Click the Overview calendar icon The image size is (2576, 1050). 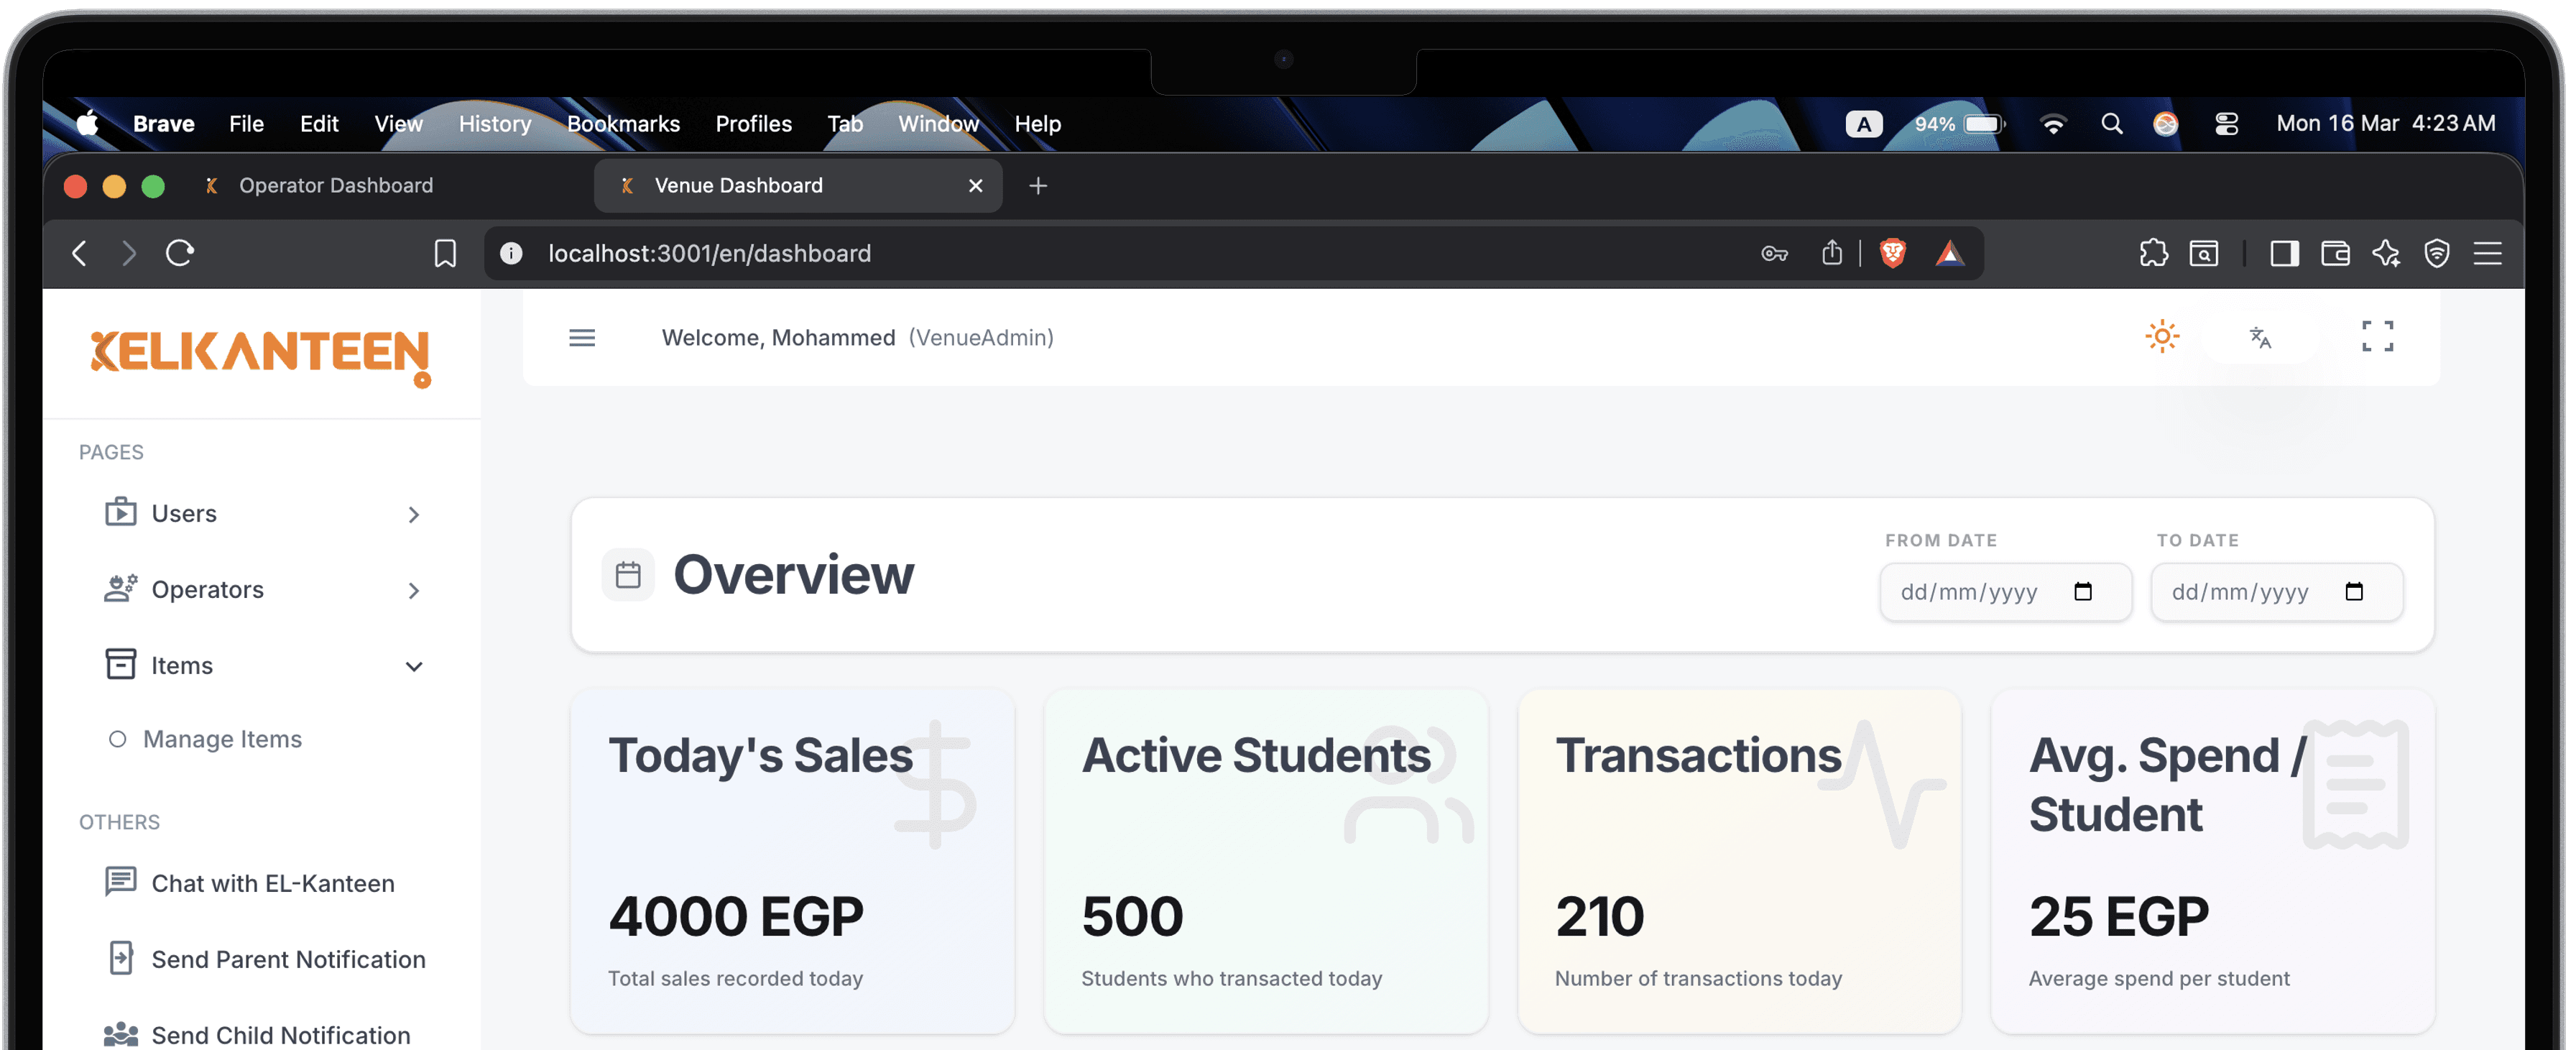628,575
